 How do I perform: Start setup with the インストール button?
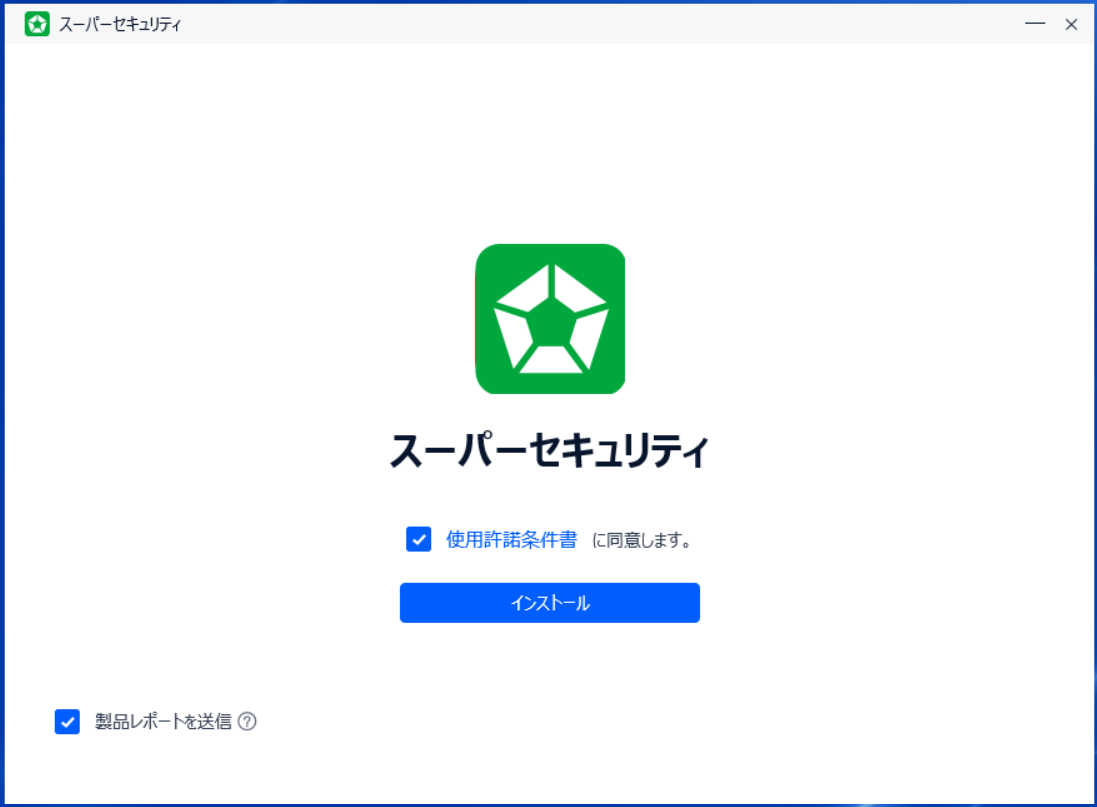coord(550,603)
